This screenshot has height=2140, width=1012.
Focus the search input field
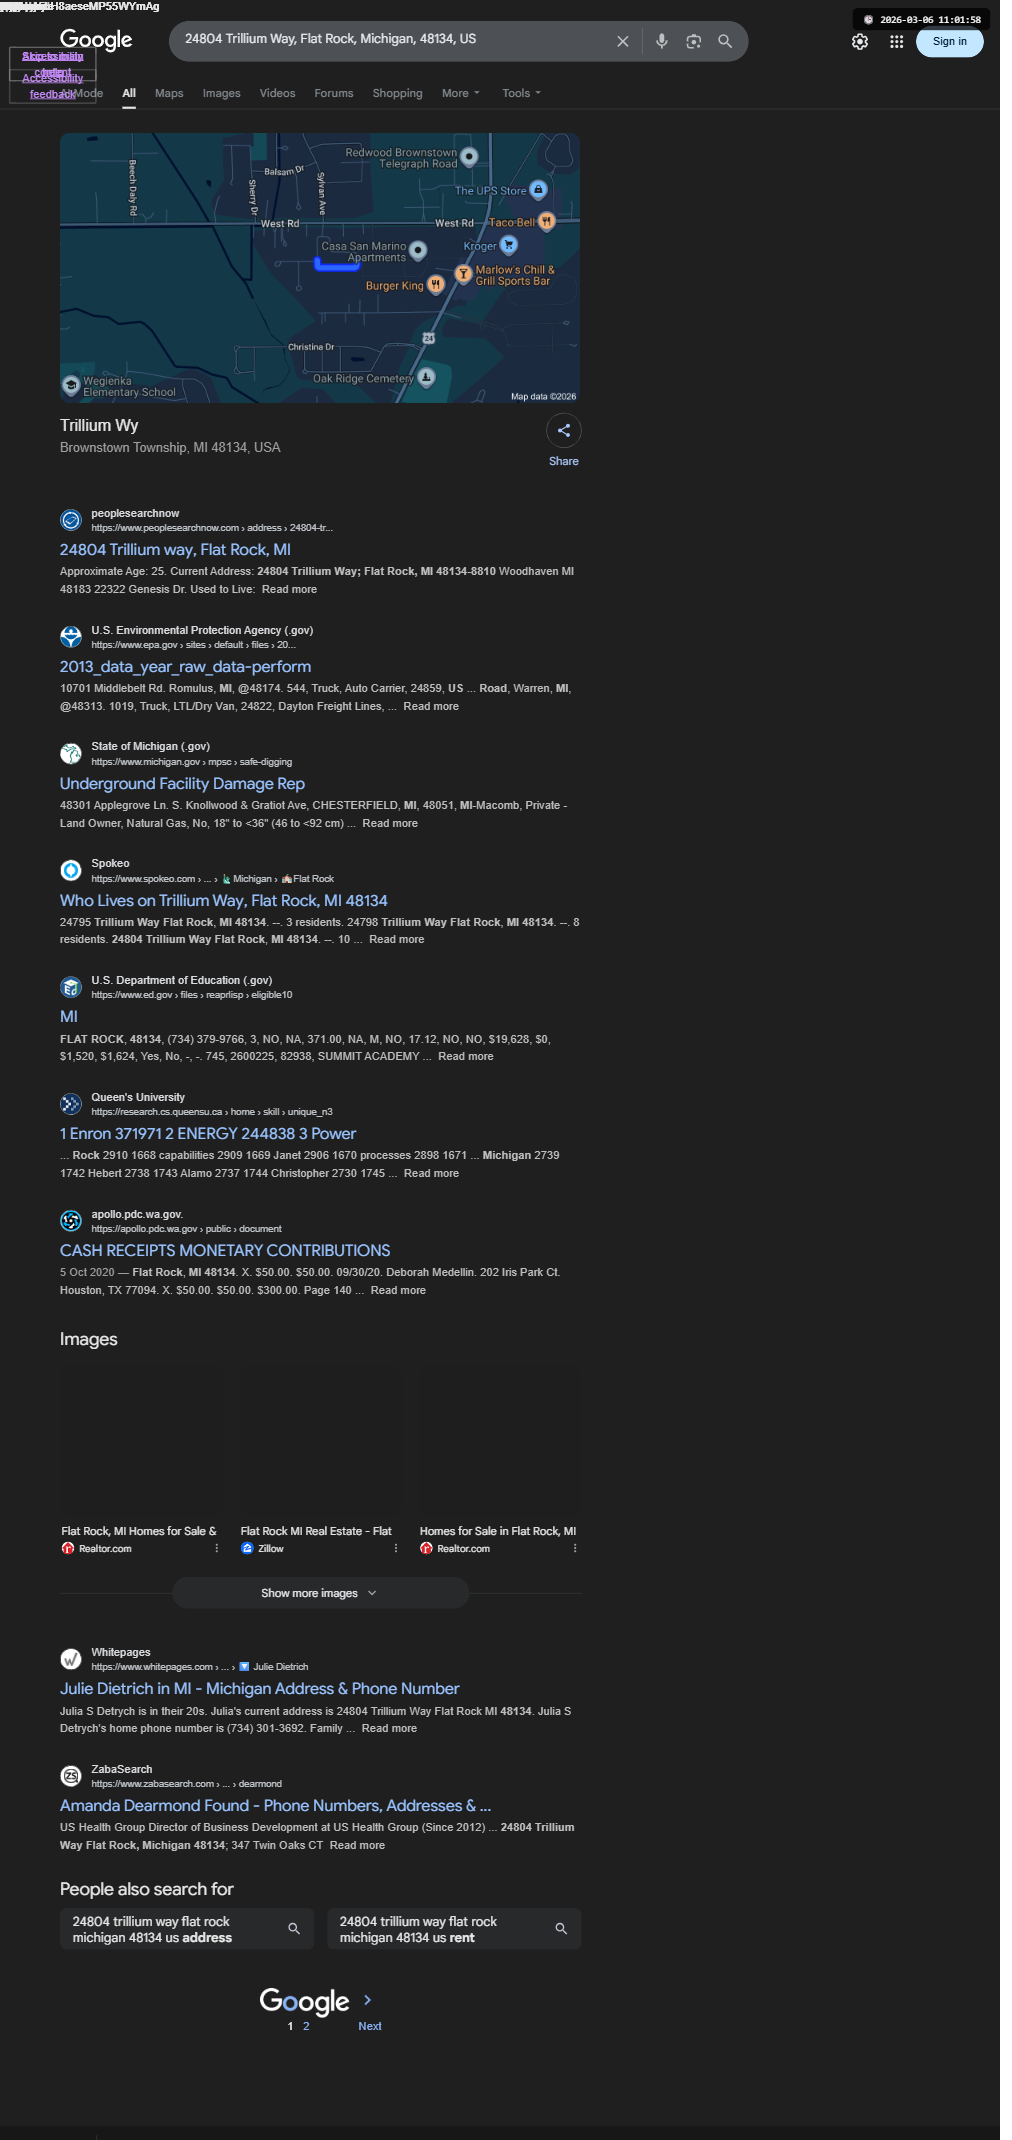390,39
